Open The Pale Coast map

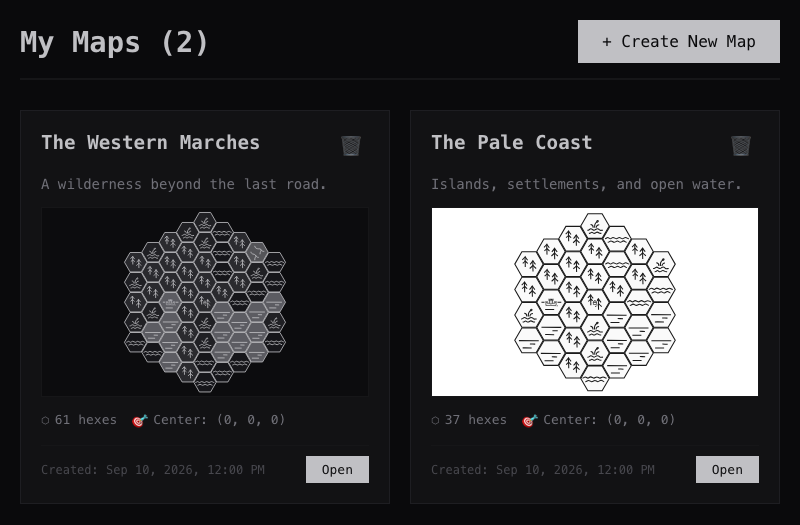tap(727, 469)
